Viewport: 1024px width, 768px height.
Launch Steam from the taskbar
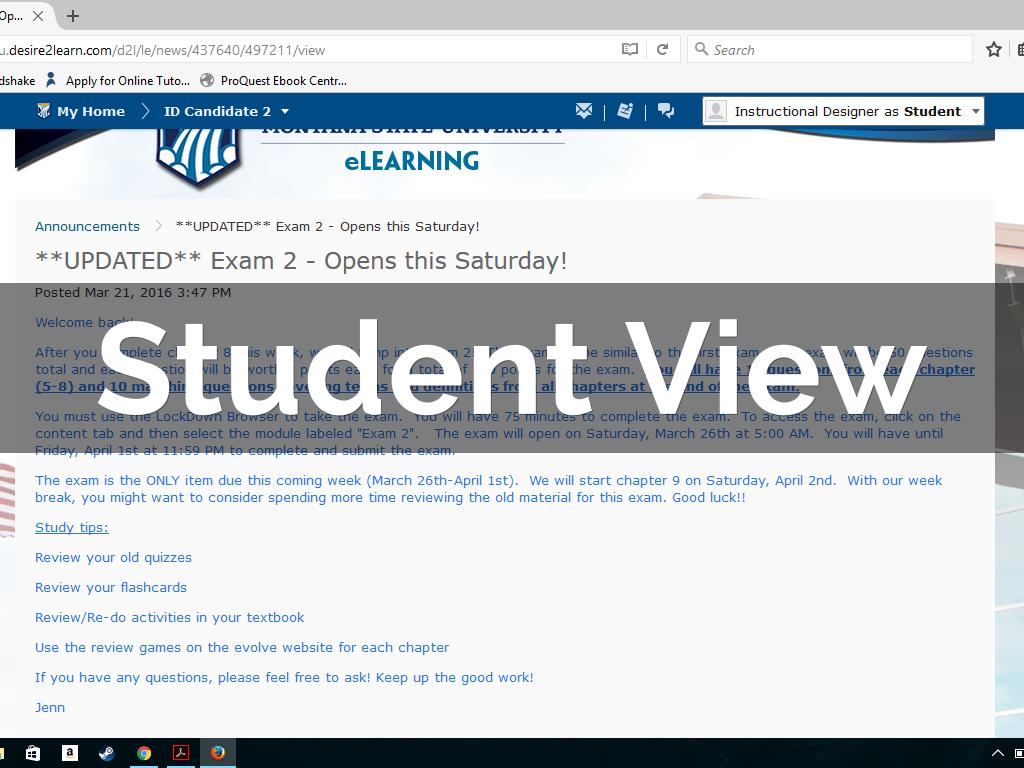coord(107,753)
